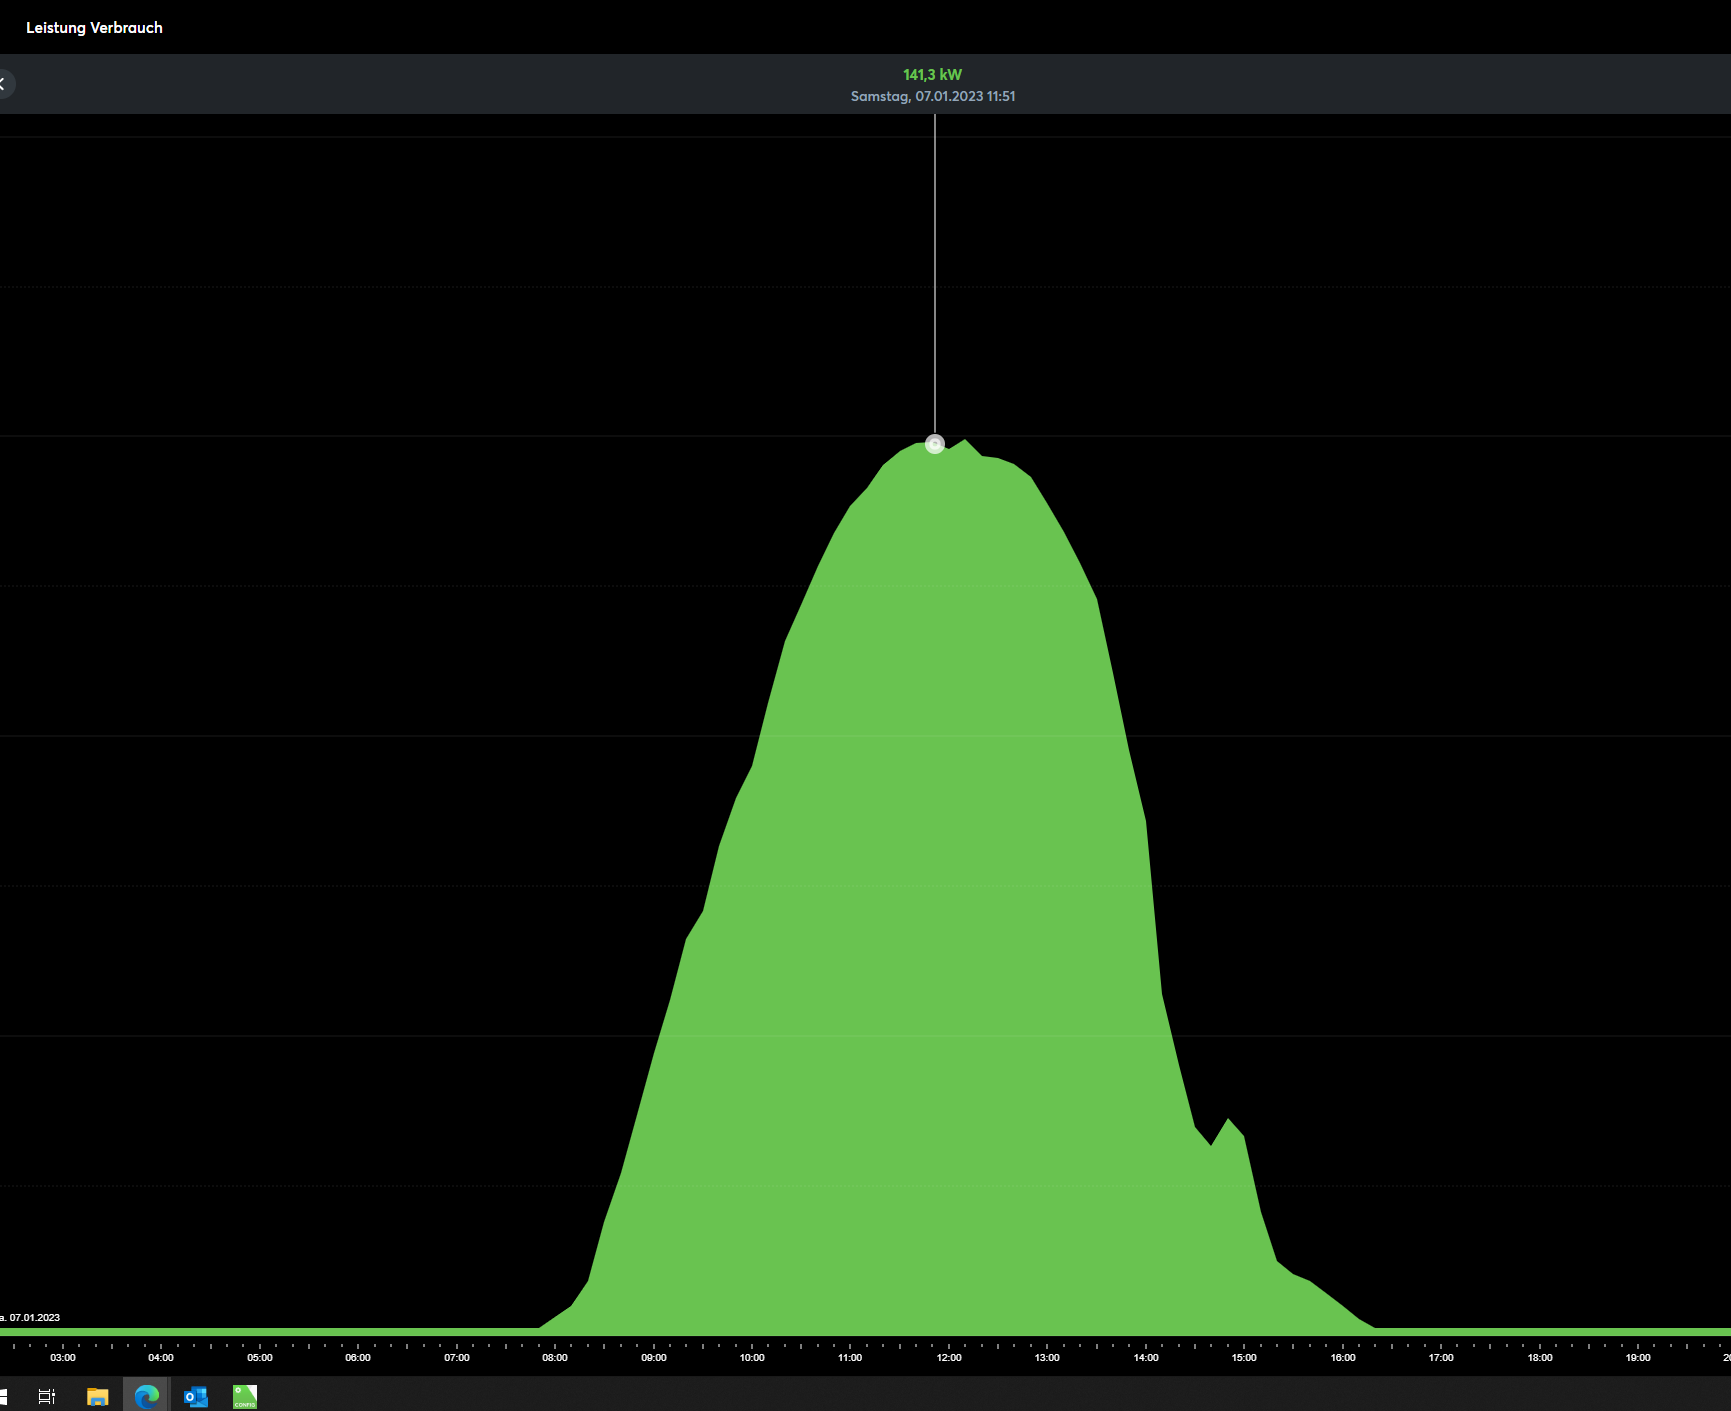This screenshot has height=1411, width=1731.
Task: Open Task View on the Windows taskbar
Action: pos(47,1396)
